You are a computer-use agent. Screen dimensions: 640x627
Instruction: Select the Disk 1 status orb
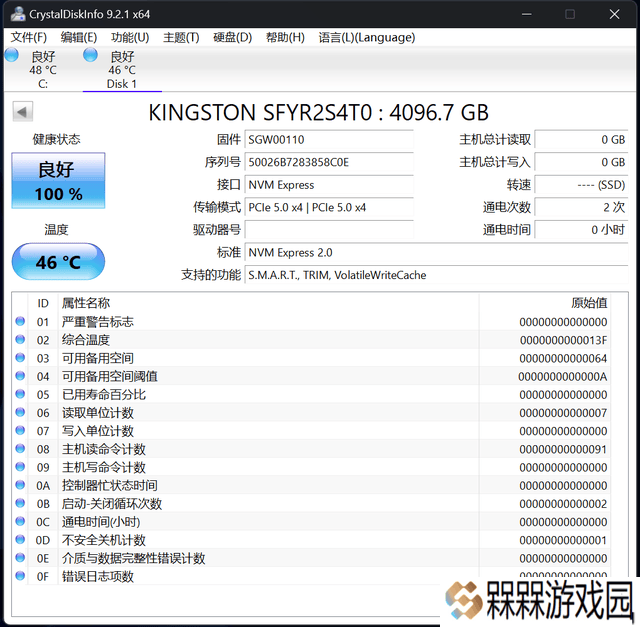point(90,55)
